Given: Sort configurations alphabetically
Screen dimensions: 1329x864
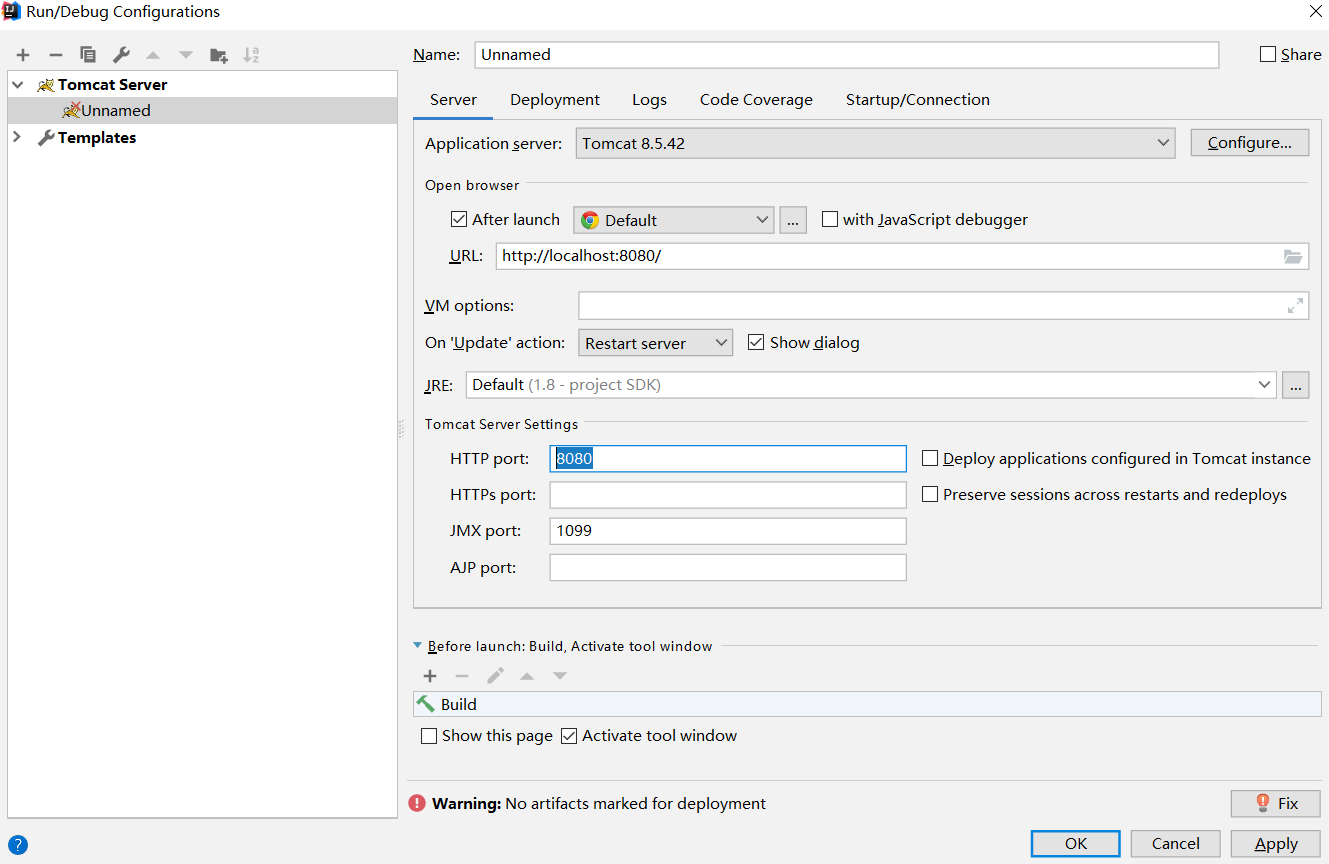Looking at the screenshot, I should tap(251, 55).
